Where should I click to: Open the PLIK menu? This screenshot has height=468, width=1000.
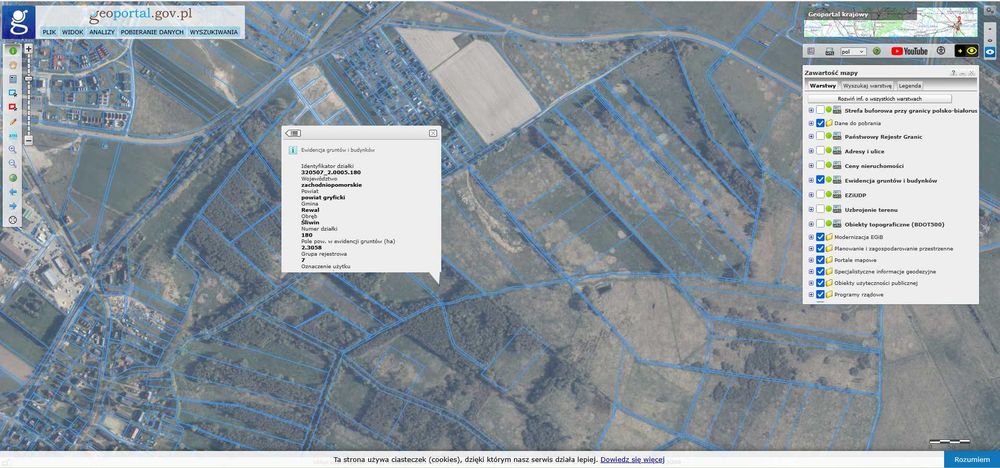(48, 32)
